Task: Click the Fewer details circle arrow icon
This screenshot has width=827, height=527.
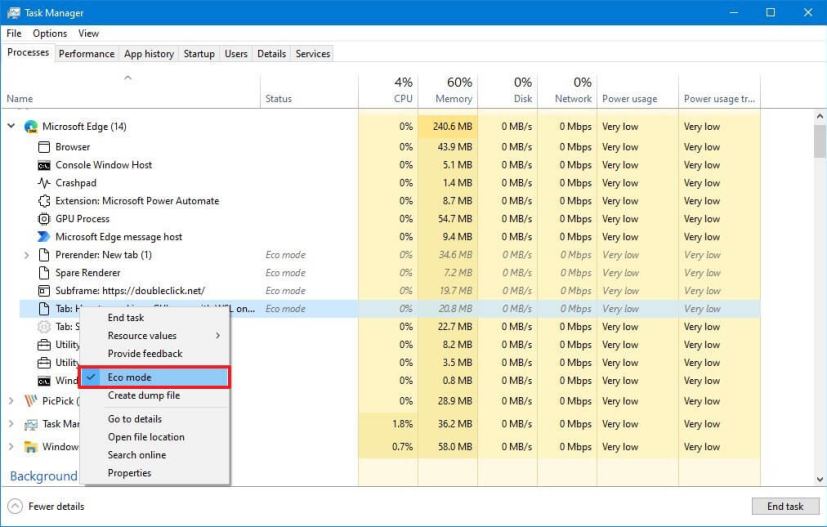Action: 15,506
